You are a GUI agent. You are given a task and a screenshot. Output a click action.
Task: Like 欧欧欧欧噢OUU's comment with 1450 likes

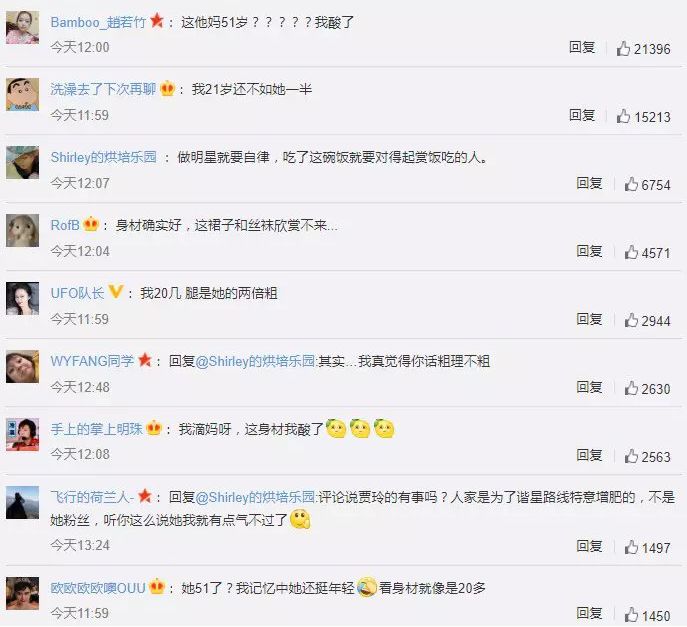(631, 615)
